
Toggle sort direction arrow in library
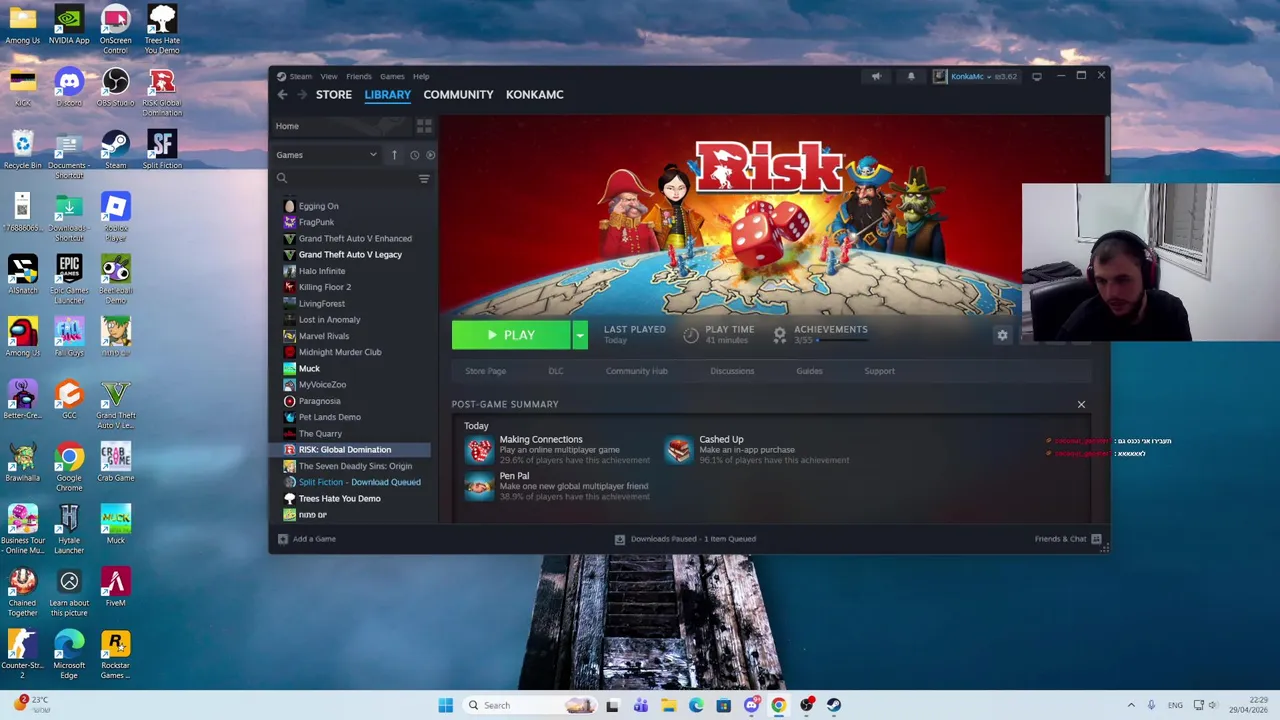394,155
